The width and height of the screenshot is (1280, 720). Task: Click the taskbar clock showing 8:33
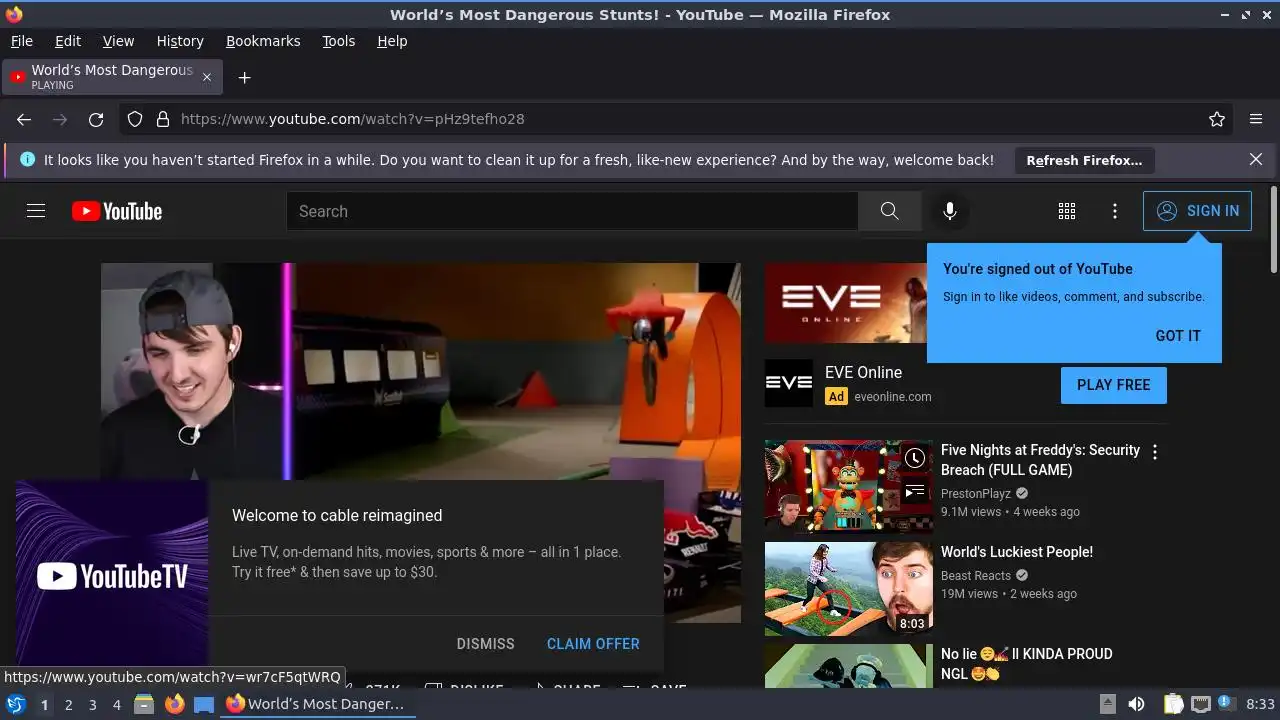pos(1260,704)
